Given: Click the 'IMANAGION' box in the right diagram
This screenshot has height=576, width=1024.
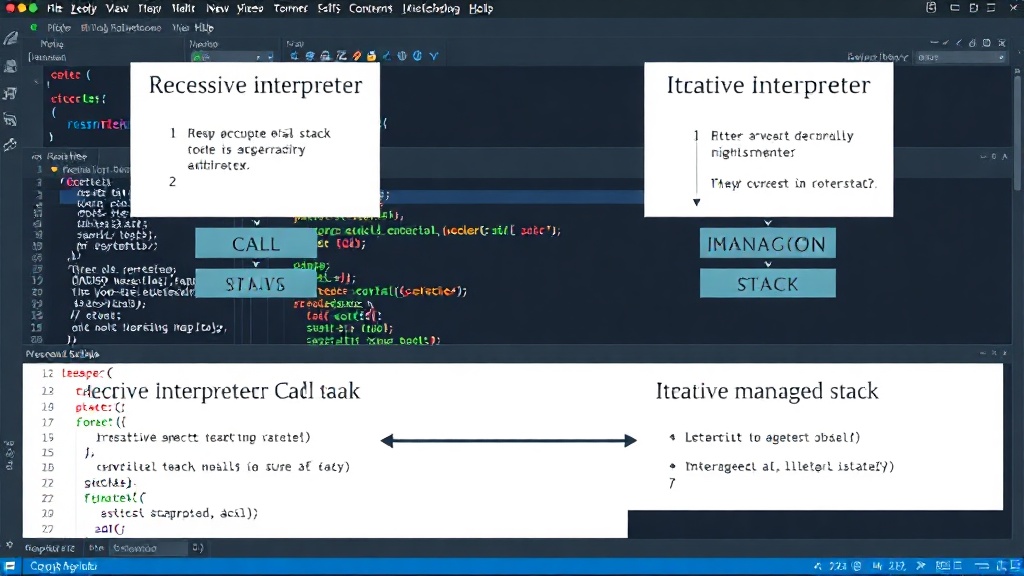Looking at the screenshot, I should pos(767,244).
